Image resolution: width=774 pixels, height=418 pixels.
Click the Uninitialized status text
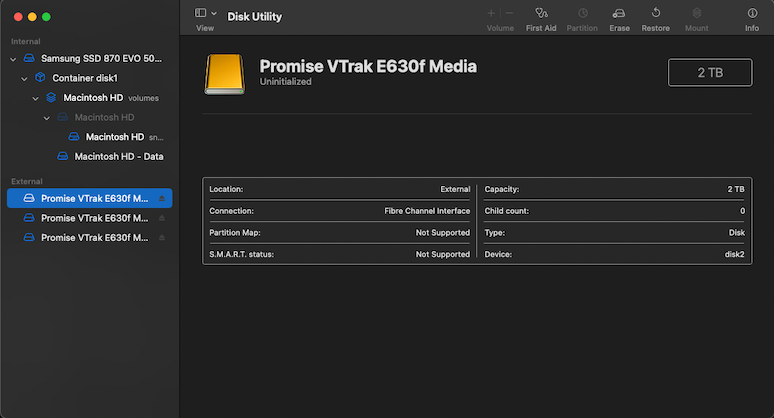click(285, 82)
